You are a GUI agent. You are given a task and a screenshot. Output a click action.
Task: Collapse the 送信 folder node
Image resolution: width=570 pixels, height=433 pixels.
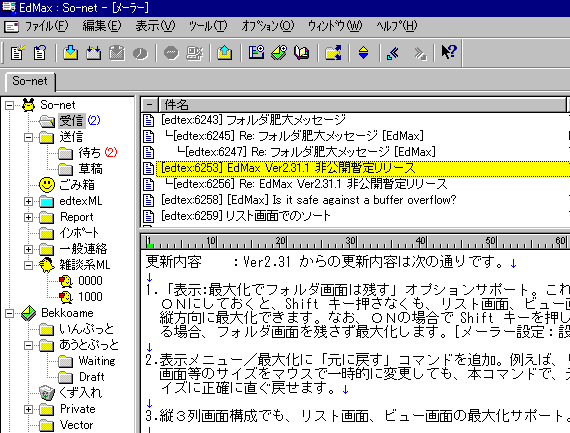click(28, 137)
